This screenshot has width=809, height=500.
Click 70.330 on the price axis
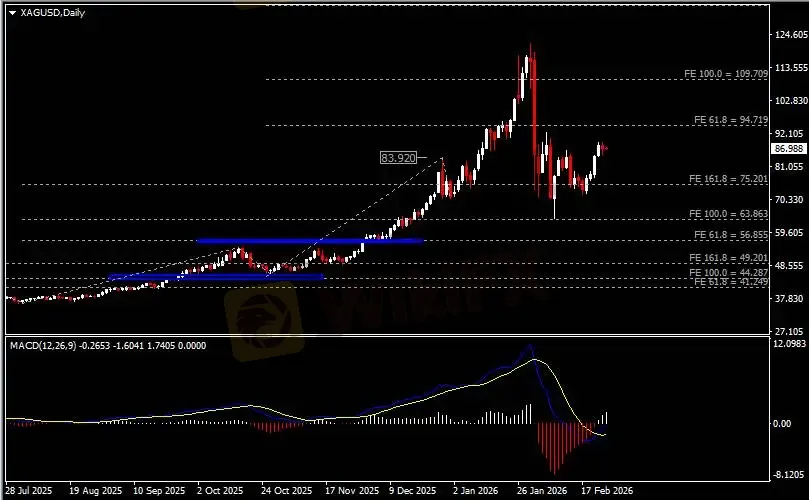click(789, 200)
